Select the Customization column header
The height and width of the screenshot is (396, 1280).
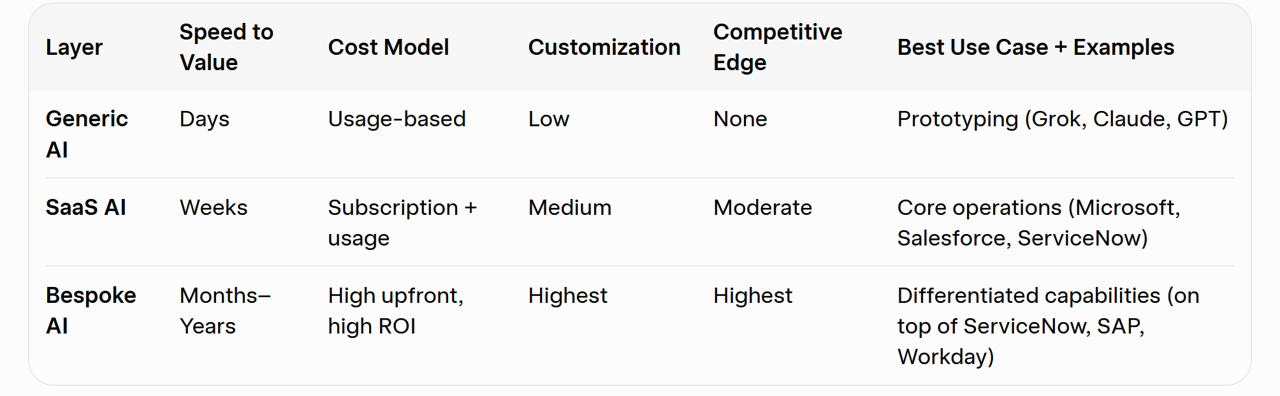tap(604, 47)
